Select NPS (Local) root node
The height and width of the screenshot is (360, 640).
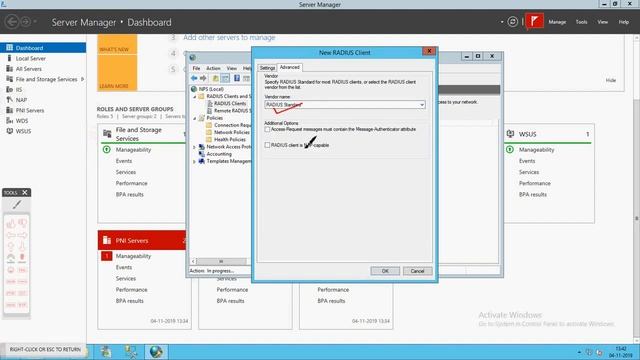[x=211, y=89]
